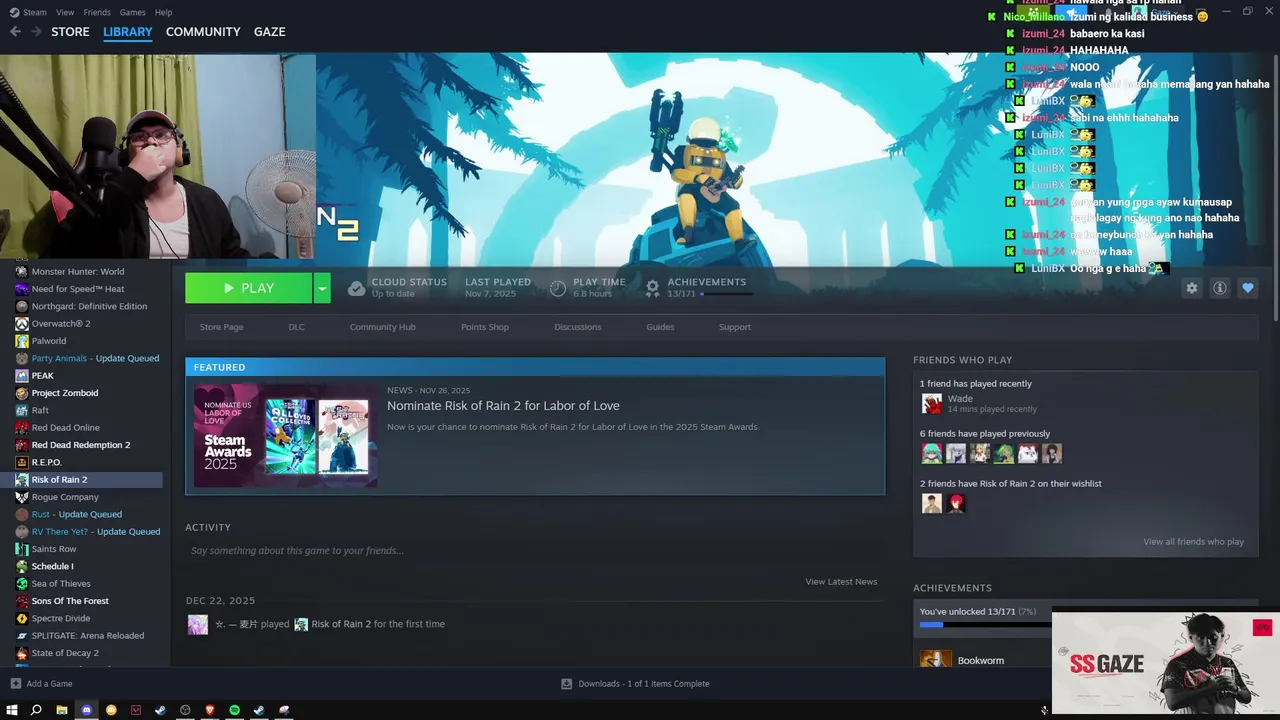Image resolution: width=1280 pixels, height=720 pixels.
Task: Open the Risk of Rain 2 link in activity
Action: (x=341, y=624)
